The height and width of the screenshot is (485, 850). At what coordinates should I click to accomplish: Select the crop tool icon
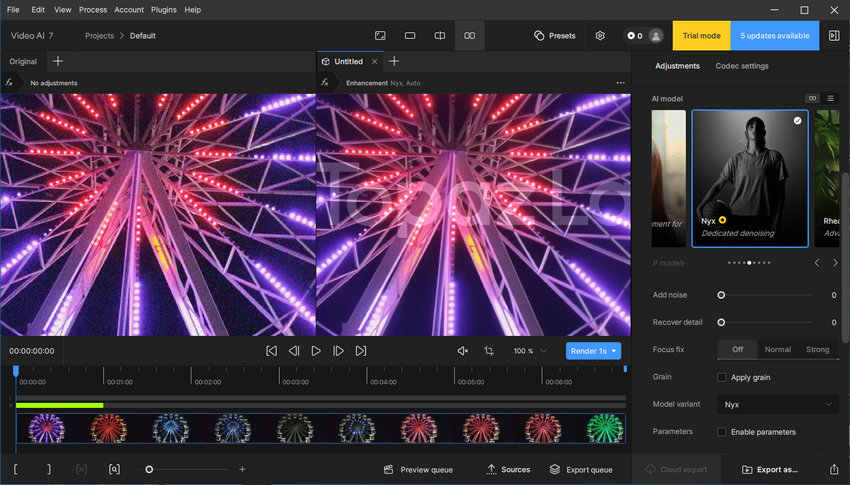[x=489, y=351]
